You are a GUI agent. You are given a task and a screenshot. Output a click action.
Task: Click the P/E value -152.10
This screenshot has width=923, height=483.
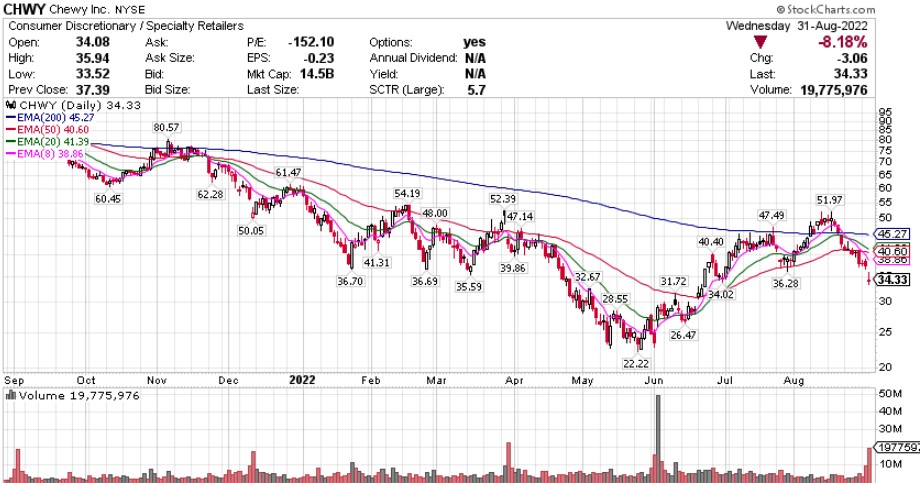[x=311, y=42]
